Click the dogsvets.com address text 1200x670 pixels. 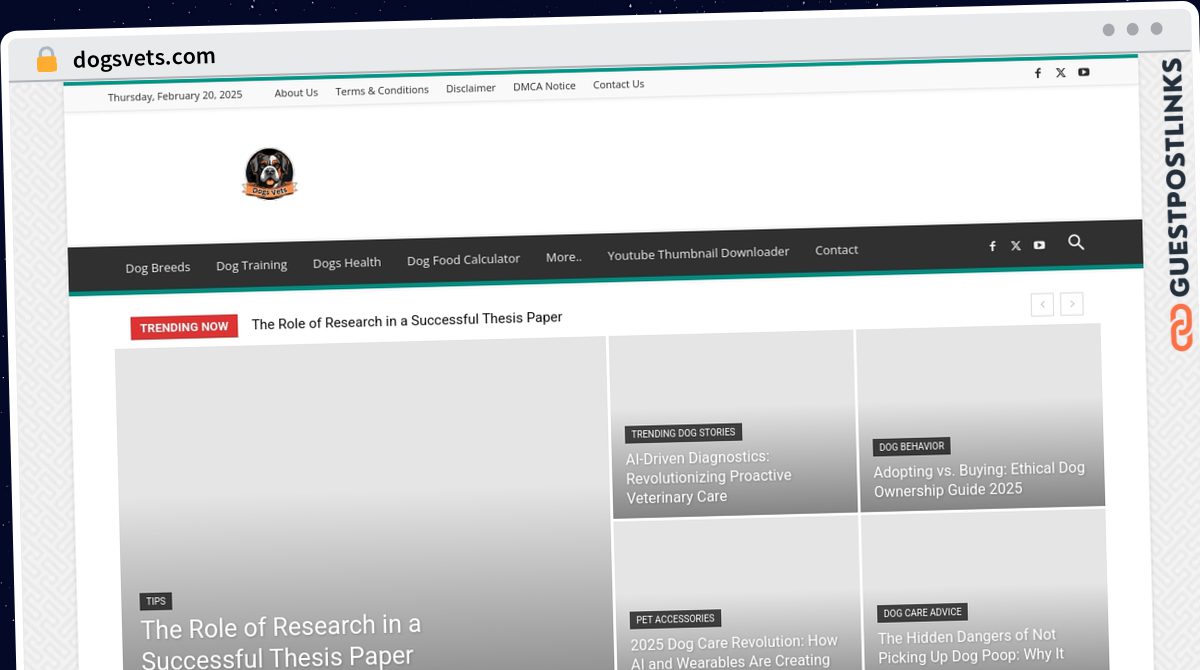144,58
